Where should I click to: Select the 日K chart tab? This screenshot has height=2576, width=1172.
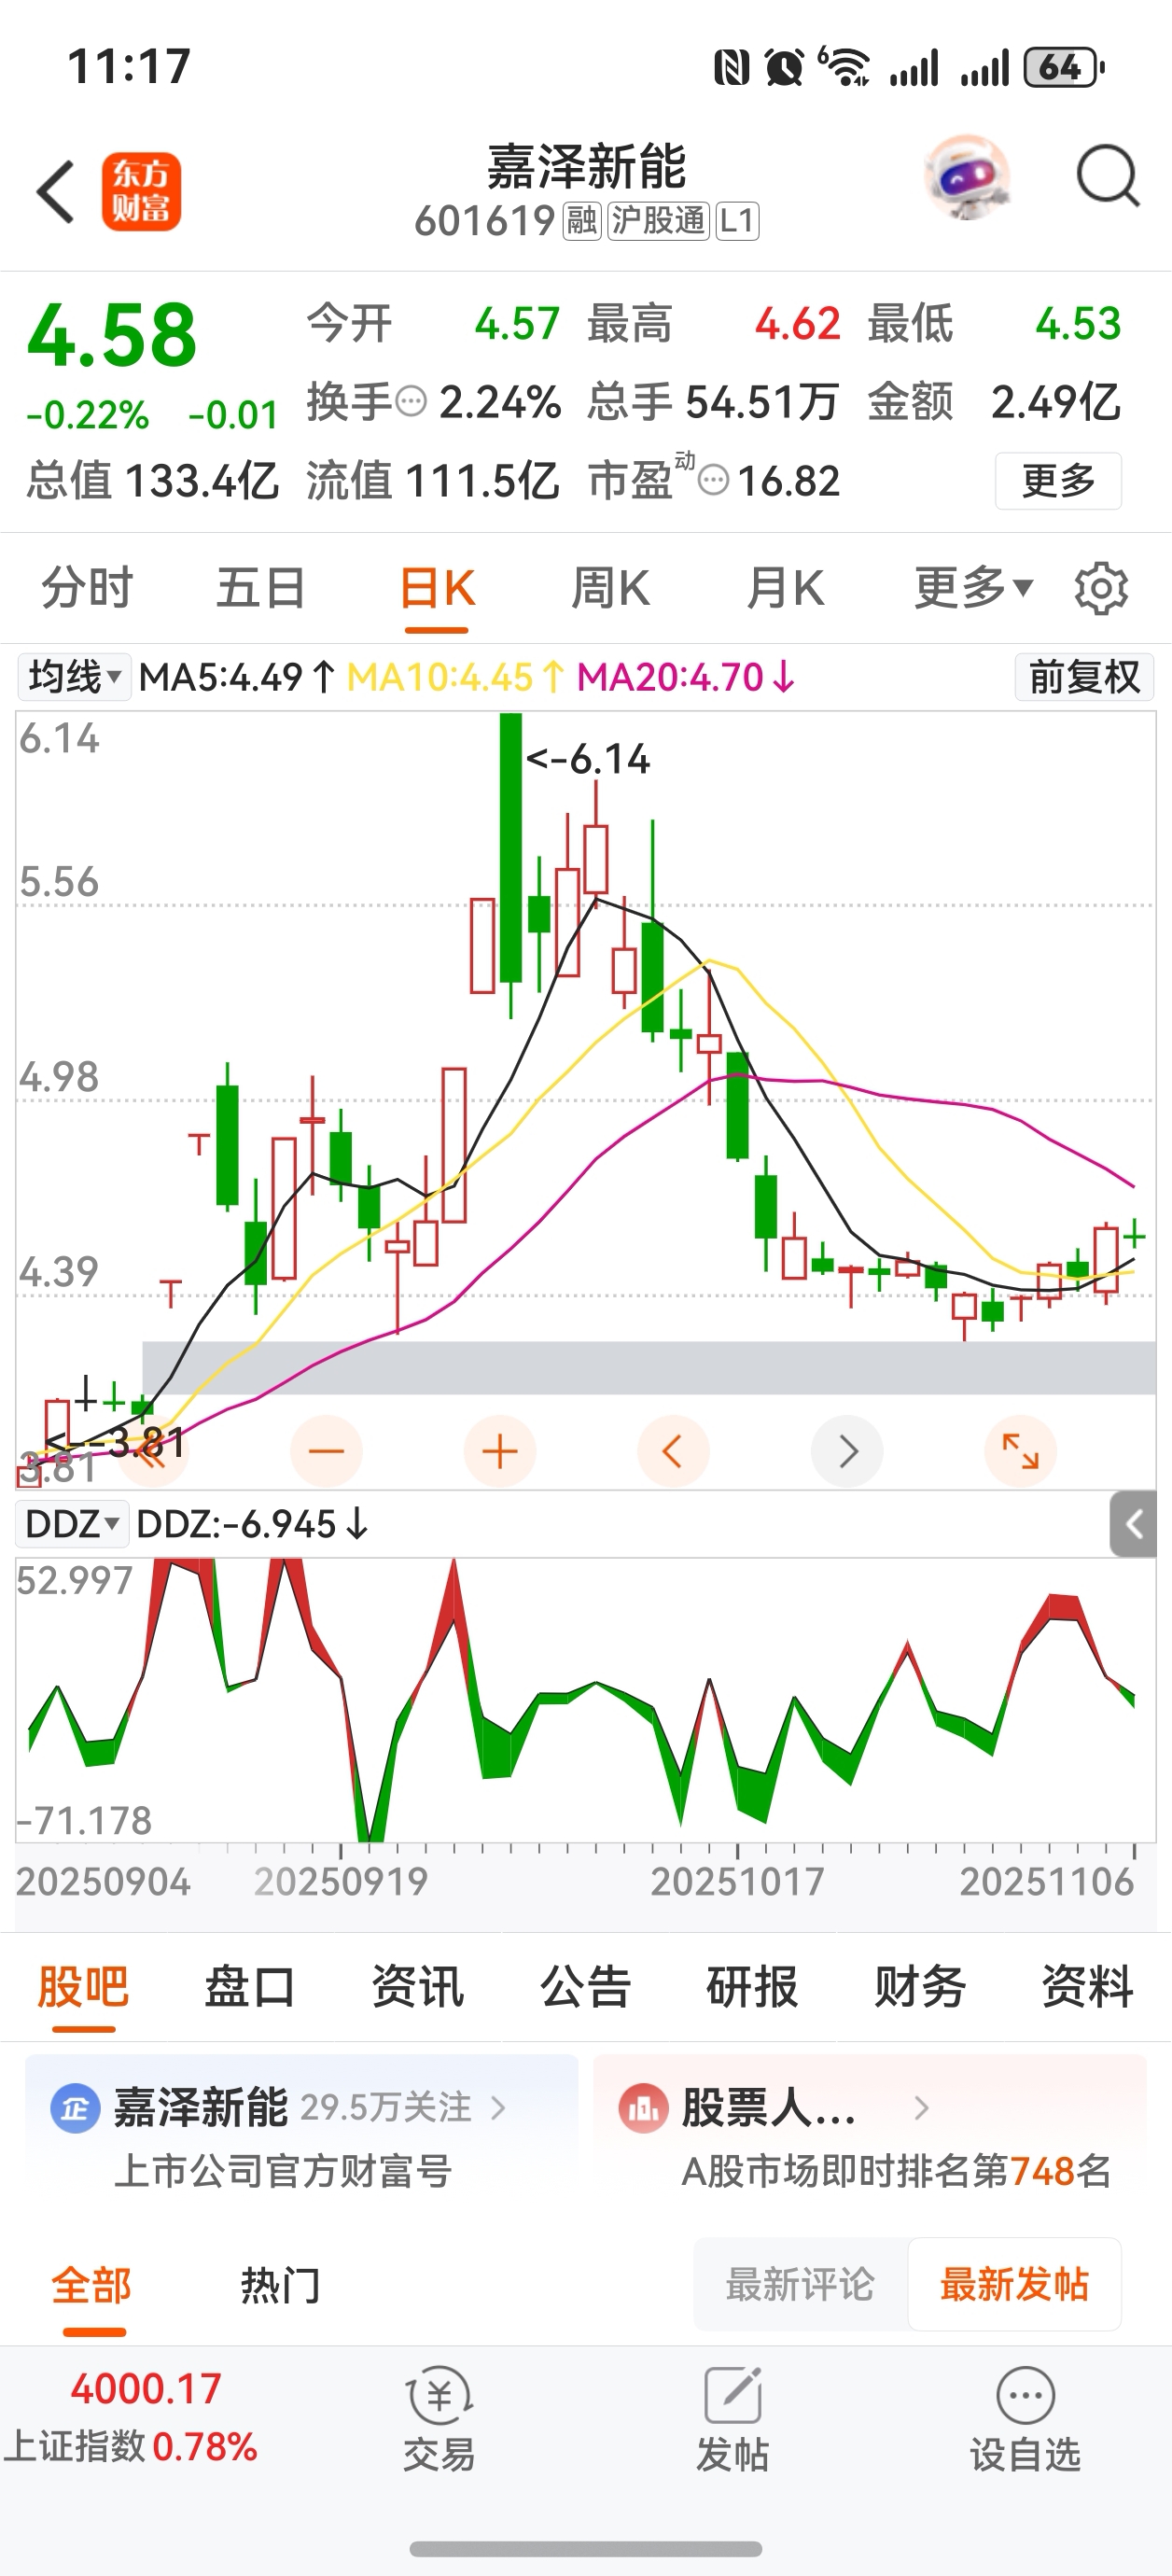(x=437, y=587)
